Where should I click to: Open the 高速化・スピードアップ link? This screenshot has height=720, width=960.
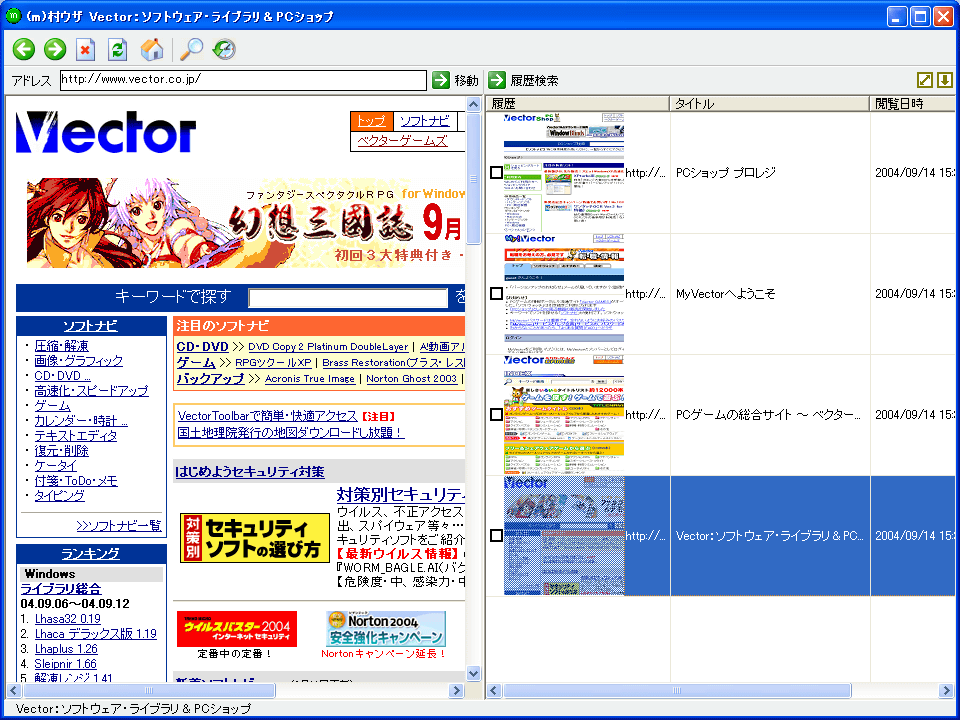pyautogui.click(x=91, y=391)
